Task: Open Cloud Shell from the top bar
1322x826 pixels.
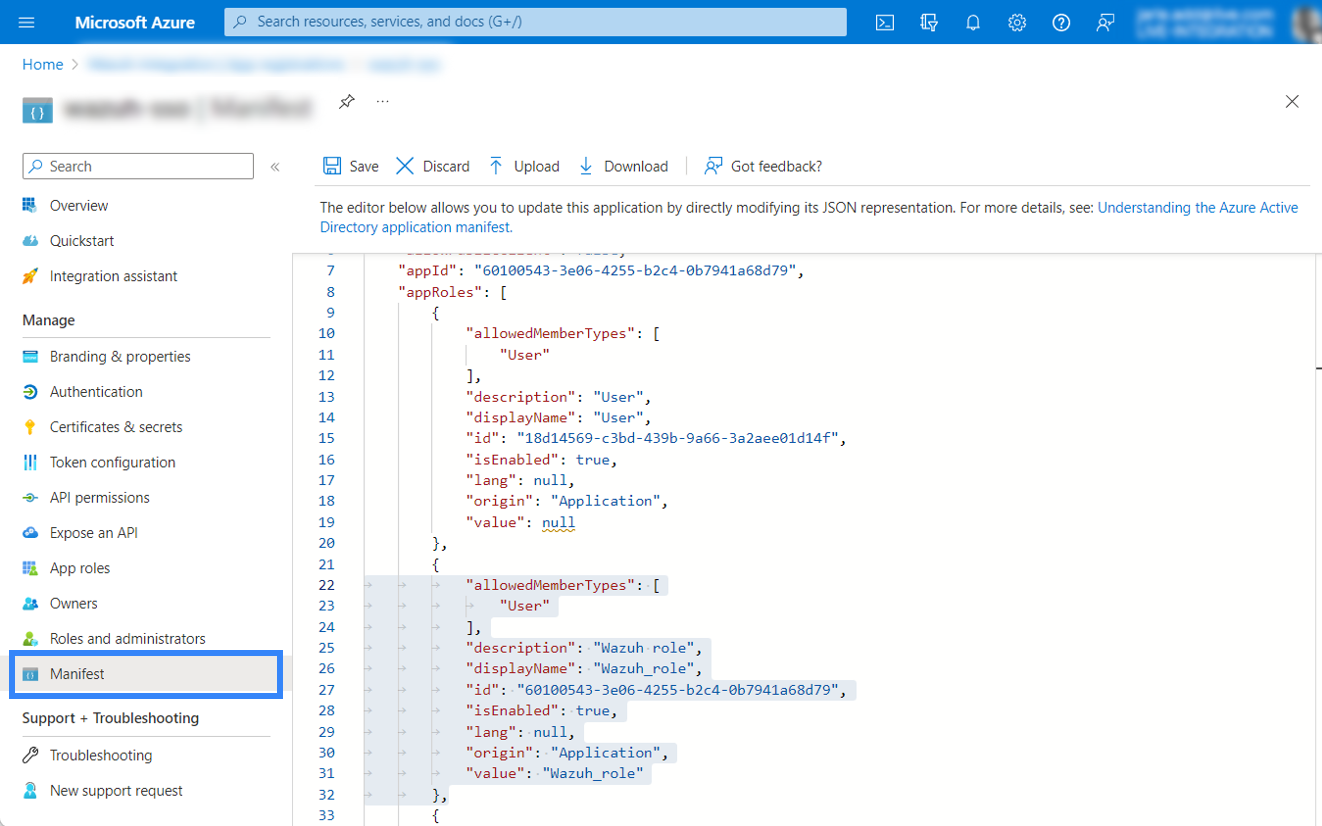Action: tap(885, 22)
